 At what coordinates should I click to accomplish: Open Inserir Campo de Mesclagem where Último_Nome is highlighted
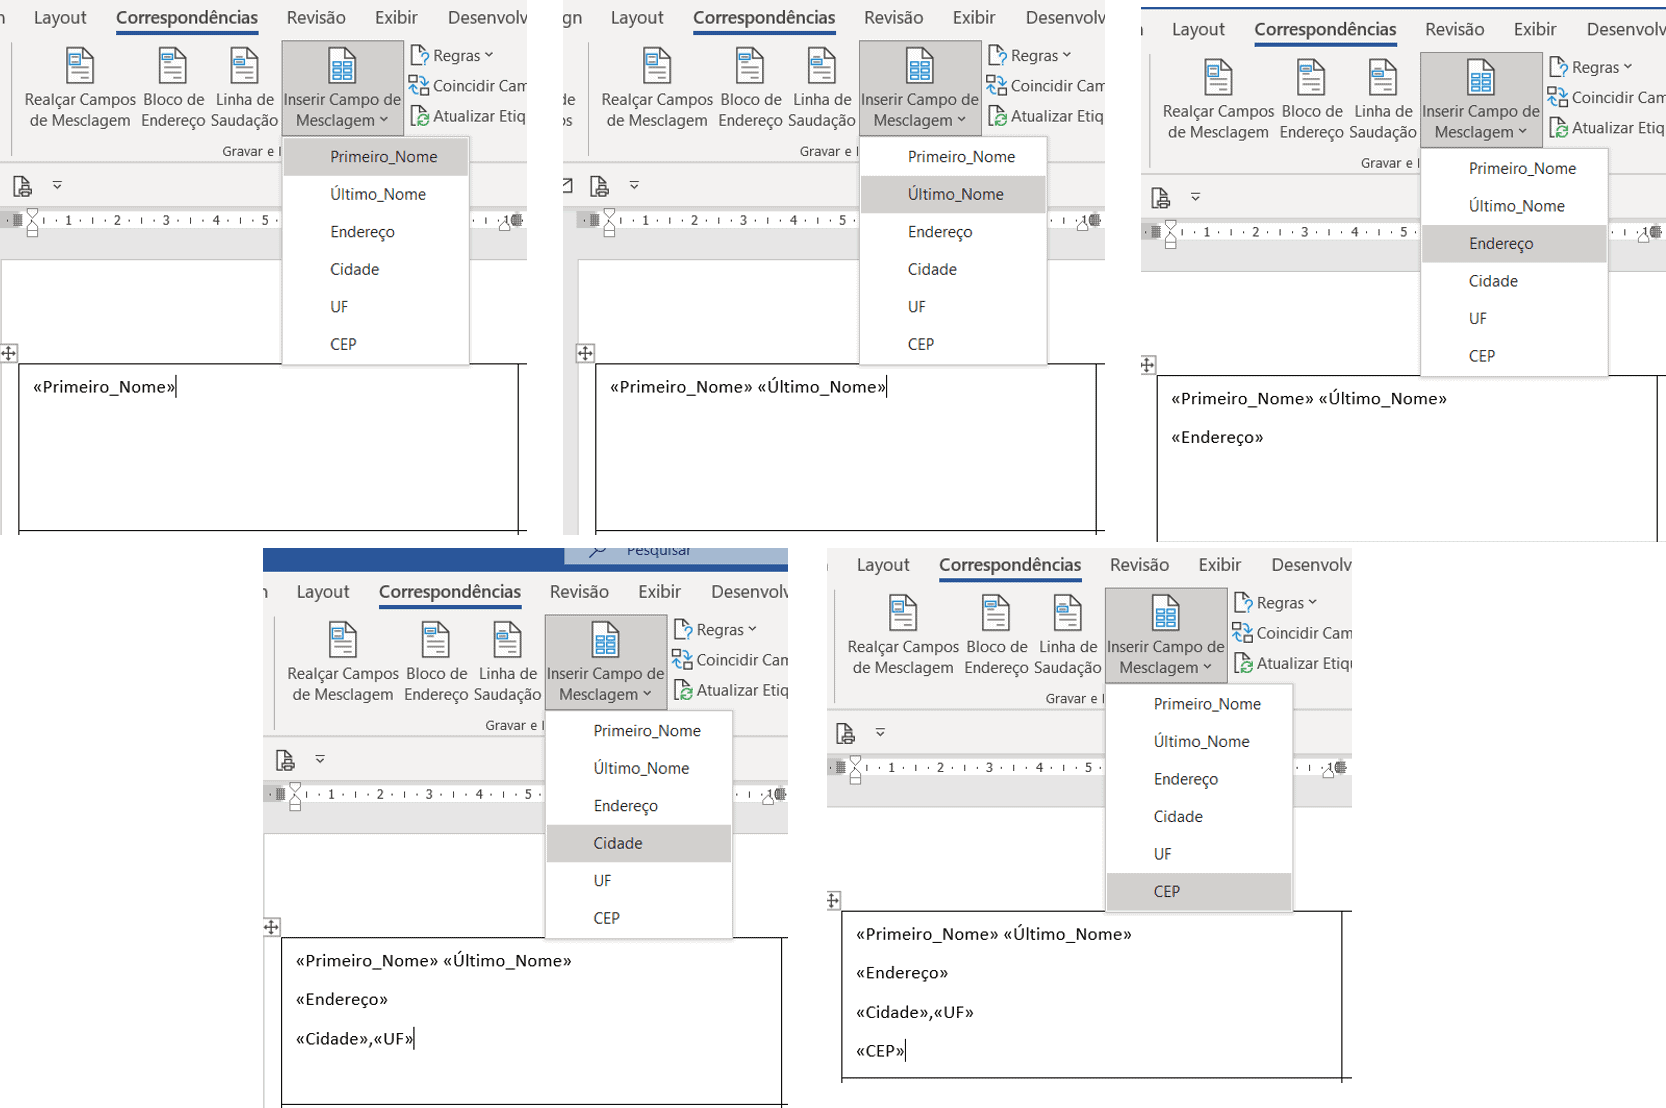[x=919, y=88]
